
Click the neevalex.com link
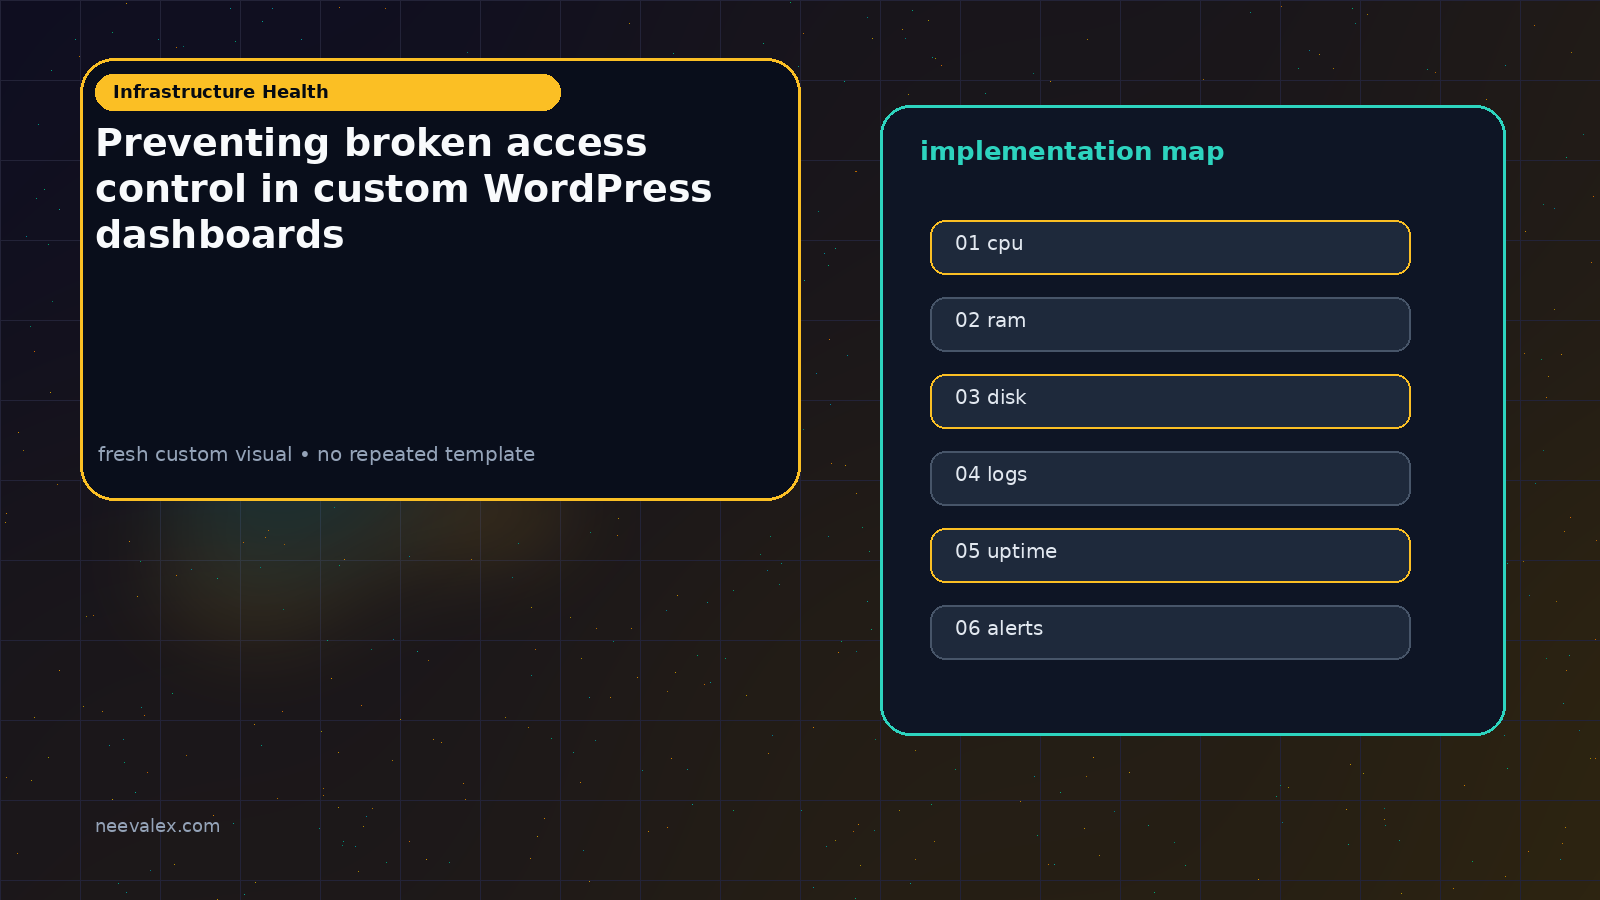157,826
